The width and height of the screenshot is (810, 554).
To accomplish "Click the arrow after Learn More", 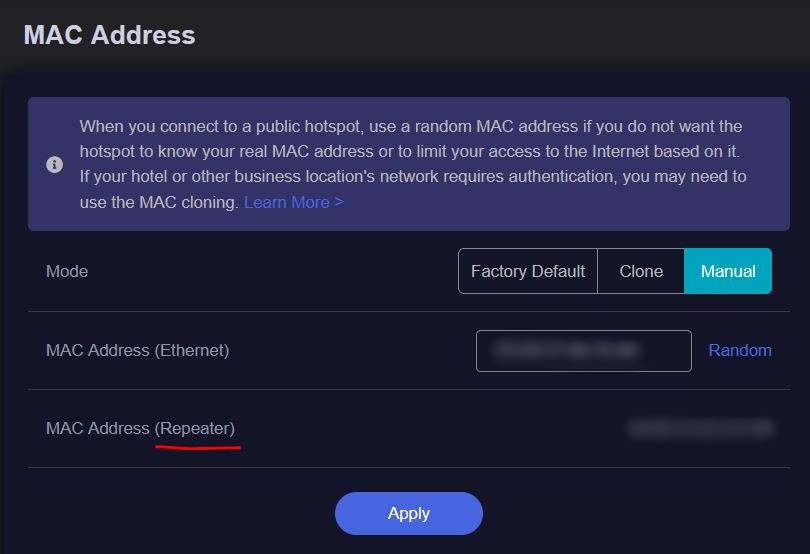I will (339, 202).
